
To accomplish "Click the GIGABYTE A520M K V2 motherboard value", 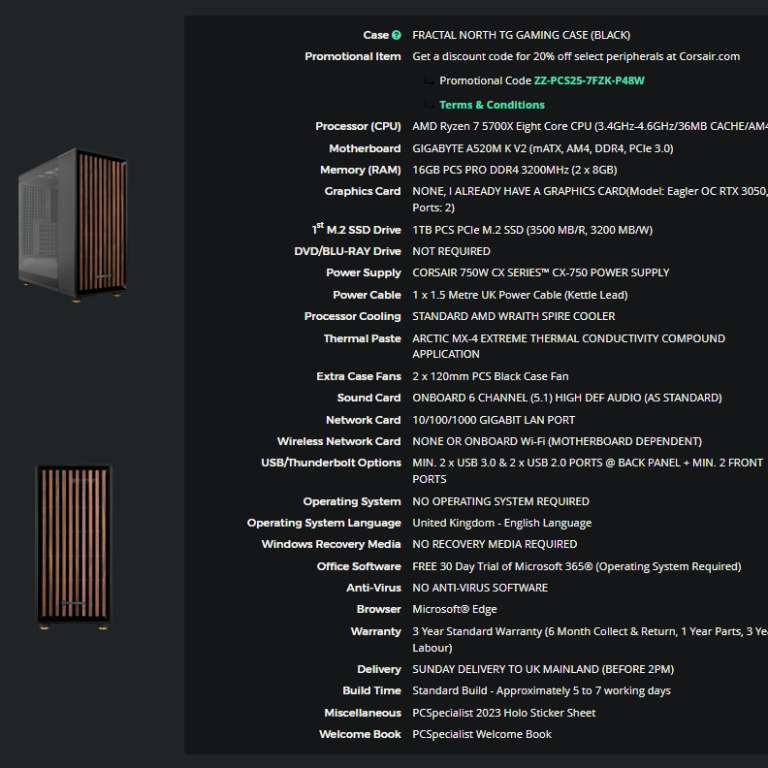I will coord(543,148).
